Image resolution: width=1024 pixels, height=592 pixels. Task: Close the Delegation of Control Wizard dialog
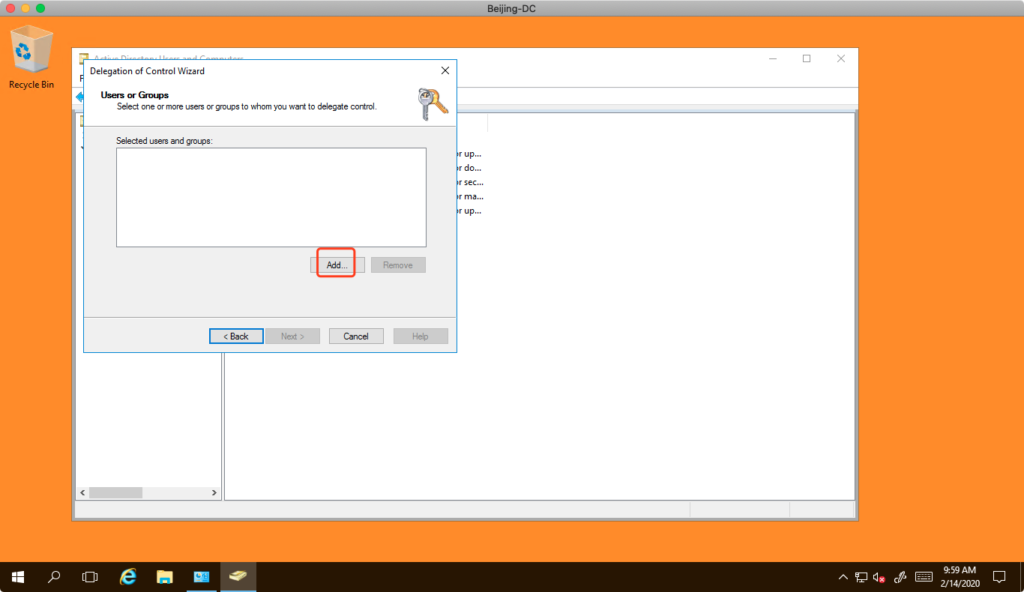point(445,71)
